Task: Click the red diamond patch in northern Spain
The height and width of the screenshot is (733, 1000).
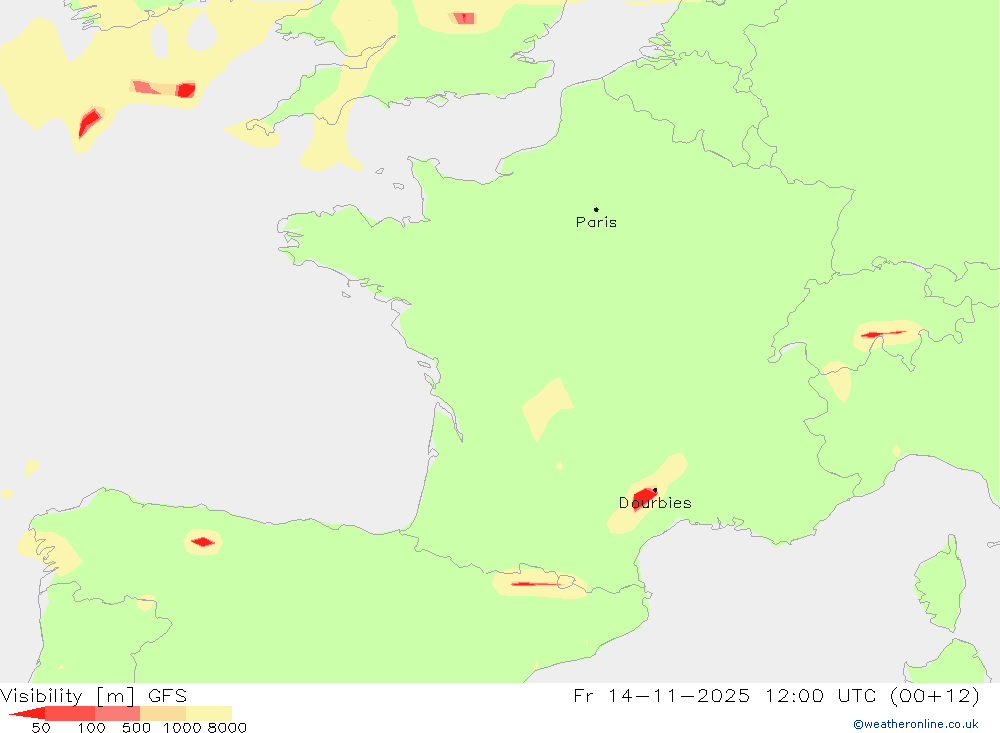Action: coord(203,542)
